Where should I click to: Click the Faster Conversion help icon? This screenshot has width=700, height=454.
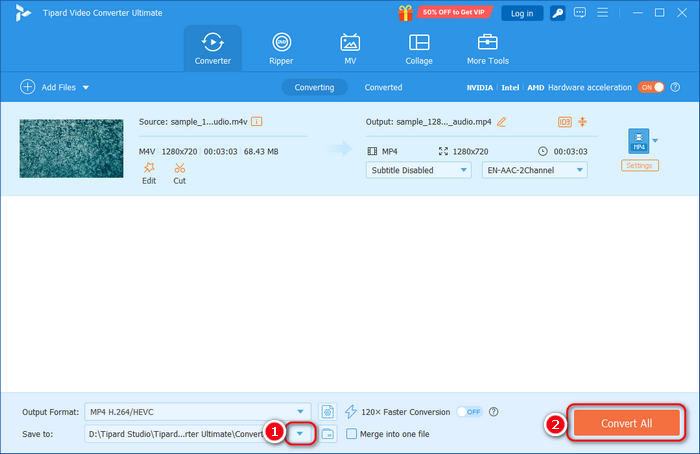coord(493,412)
